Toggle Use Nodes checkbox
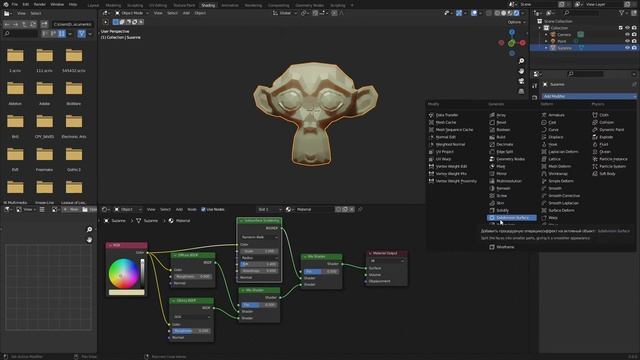This screenshot has width=640, height=360. pos(203,209)
